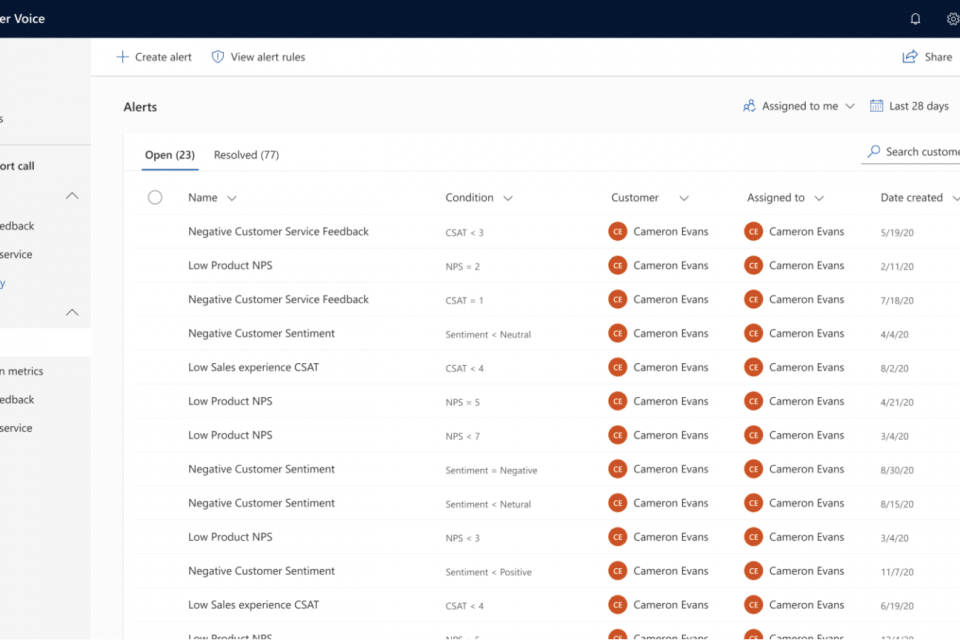
Task: Switch to the Resolved (77) tab
Action: coord(246,155)
